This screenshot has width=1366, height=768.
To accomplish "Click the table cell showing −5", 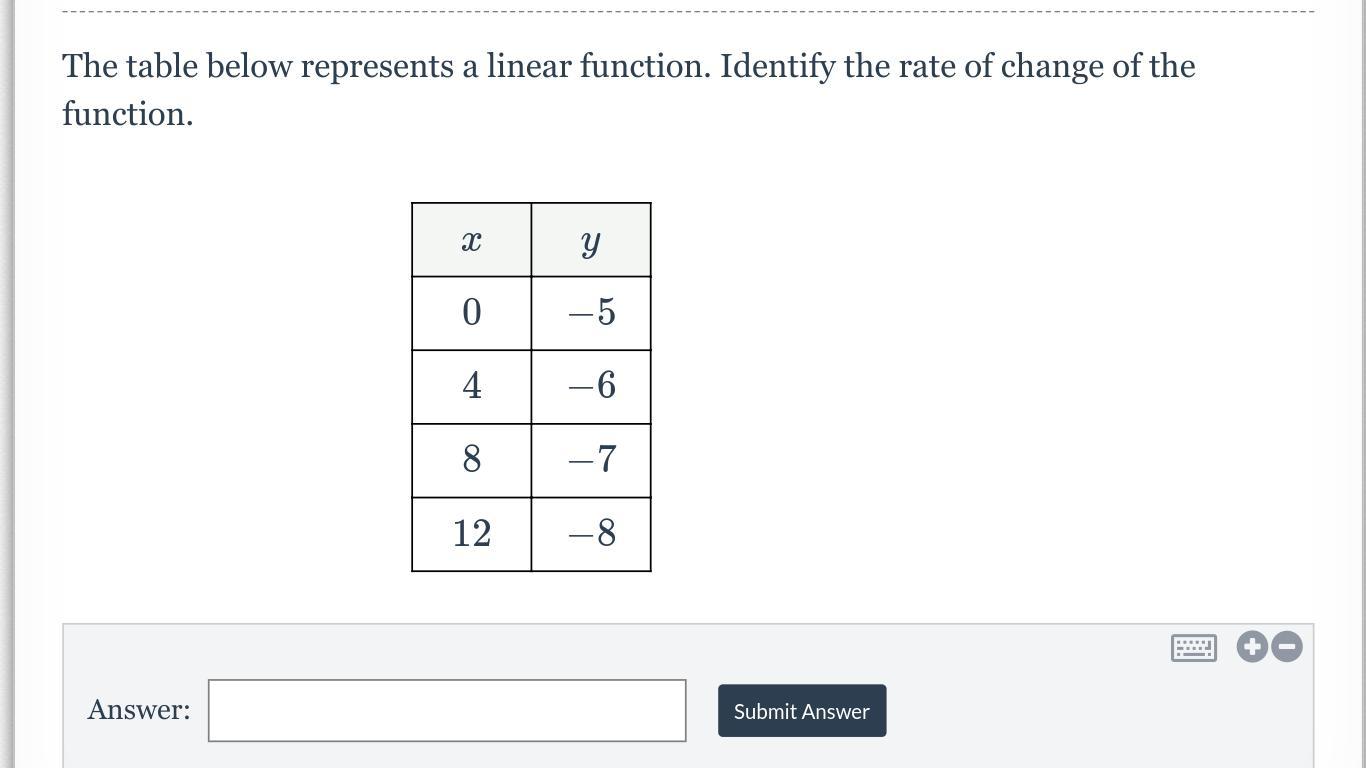I will [591, 313].
